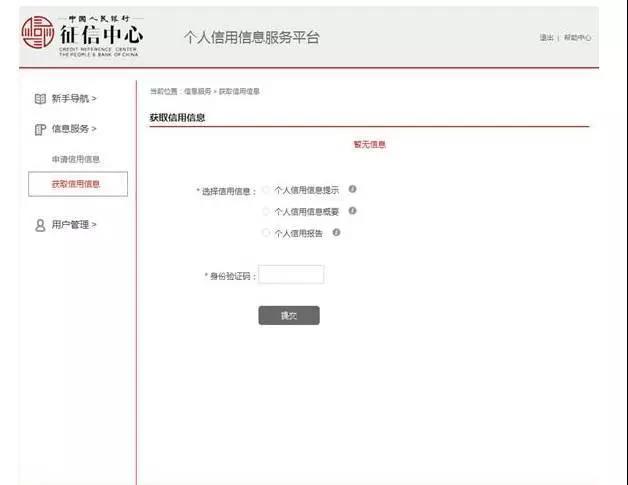
Task: Select the 个人信用信息提示 radio button
Action: point(266,189)
